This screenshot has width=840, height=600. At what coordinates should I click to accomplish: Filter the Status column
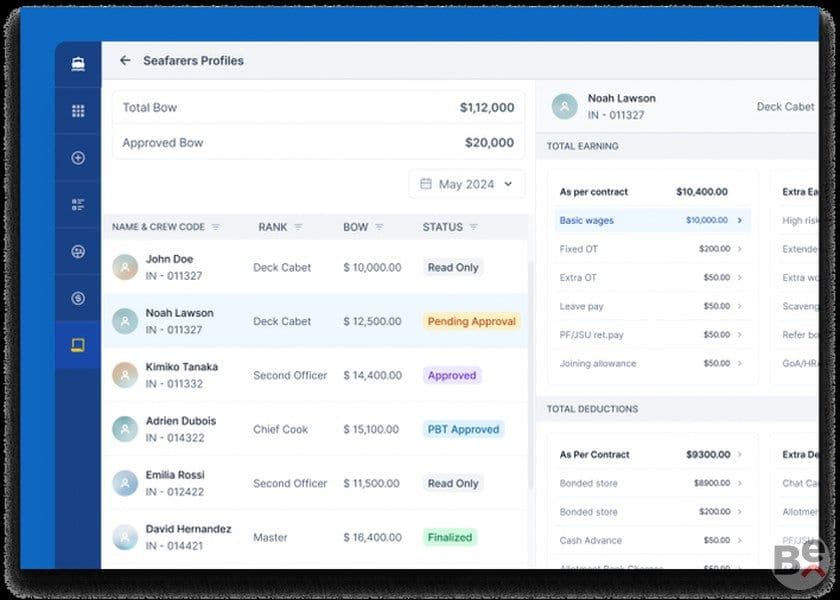pos(474,227)
